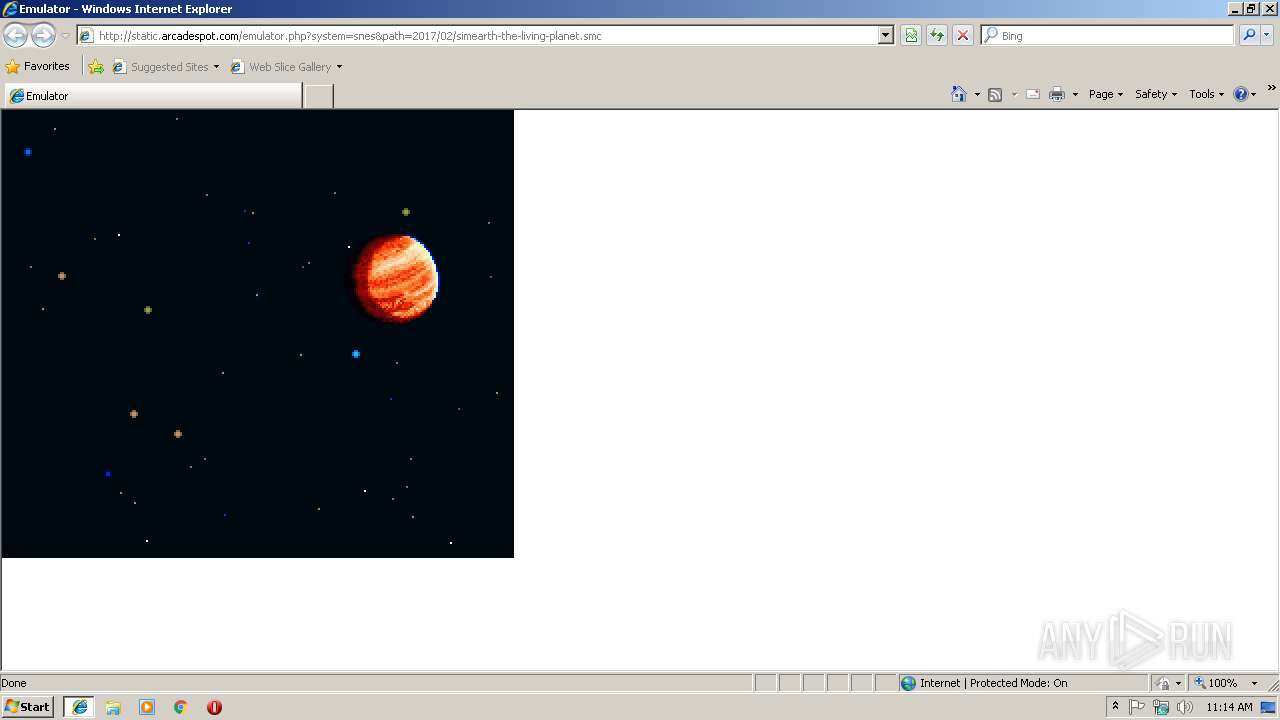Viewport: 1280px width, 720px height.
Task: Open the search provider dropdown
Action: 1267,36
